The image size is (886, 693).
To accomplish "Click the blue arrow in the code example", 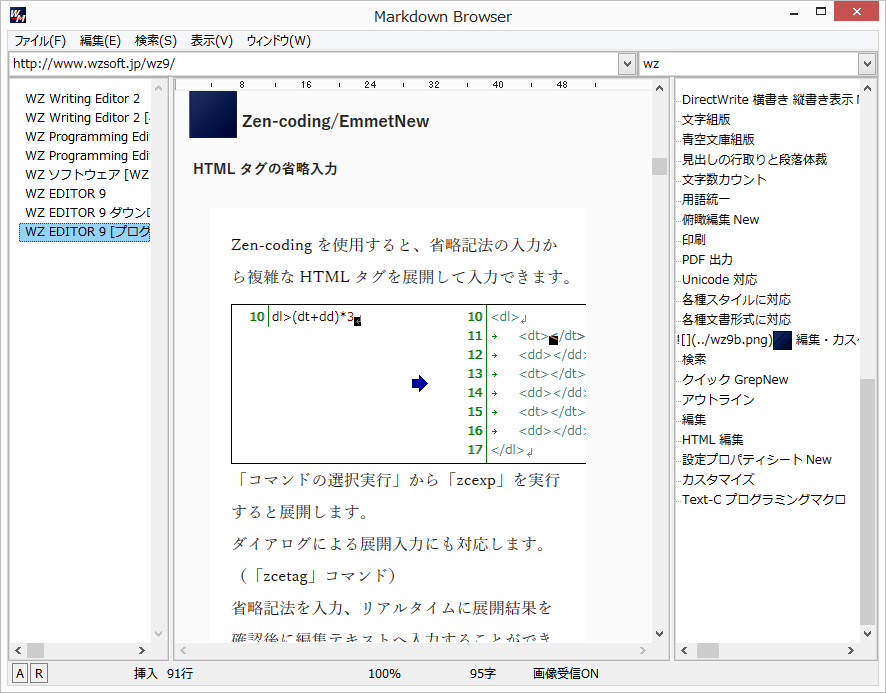I will [420, 383].
